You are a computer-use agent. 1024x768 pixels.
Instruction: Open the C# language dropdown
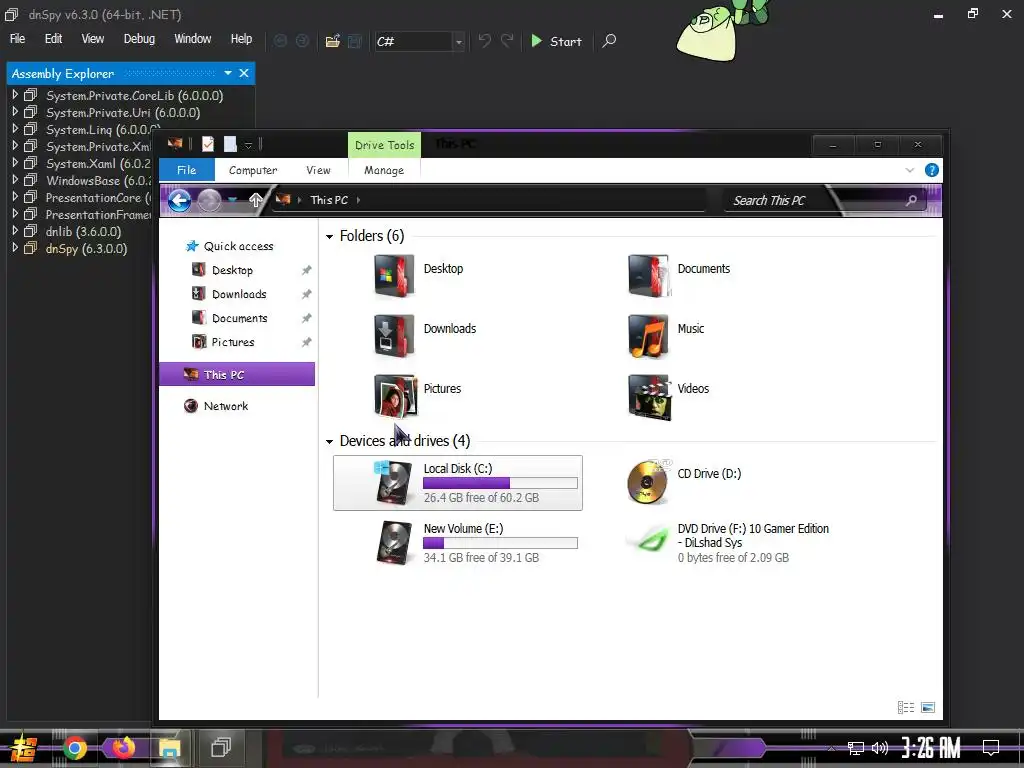click(459, 42)
